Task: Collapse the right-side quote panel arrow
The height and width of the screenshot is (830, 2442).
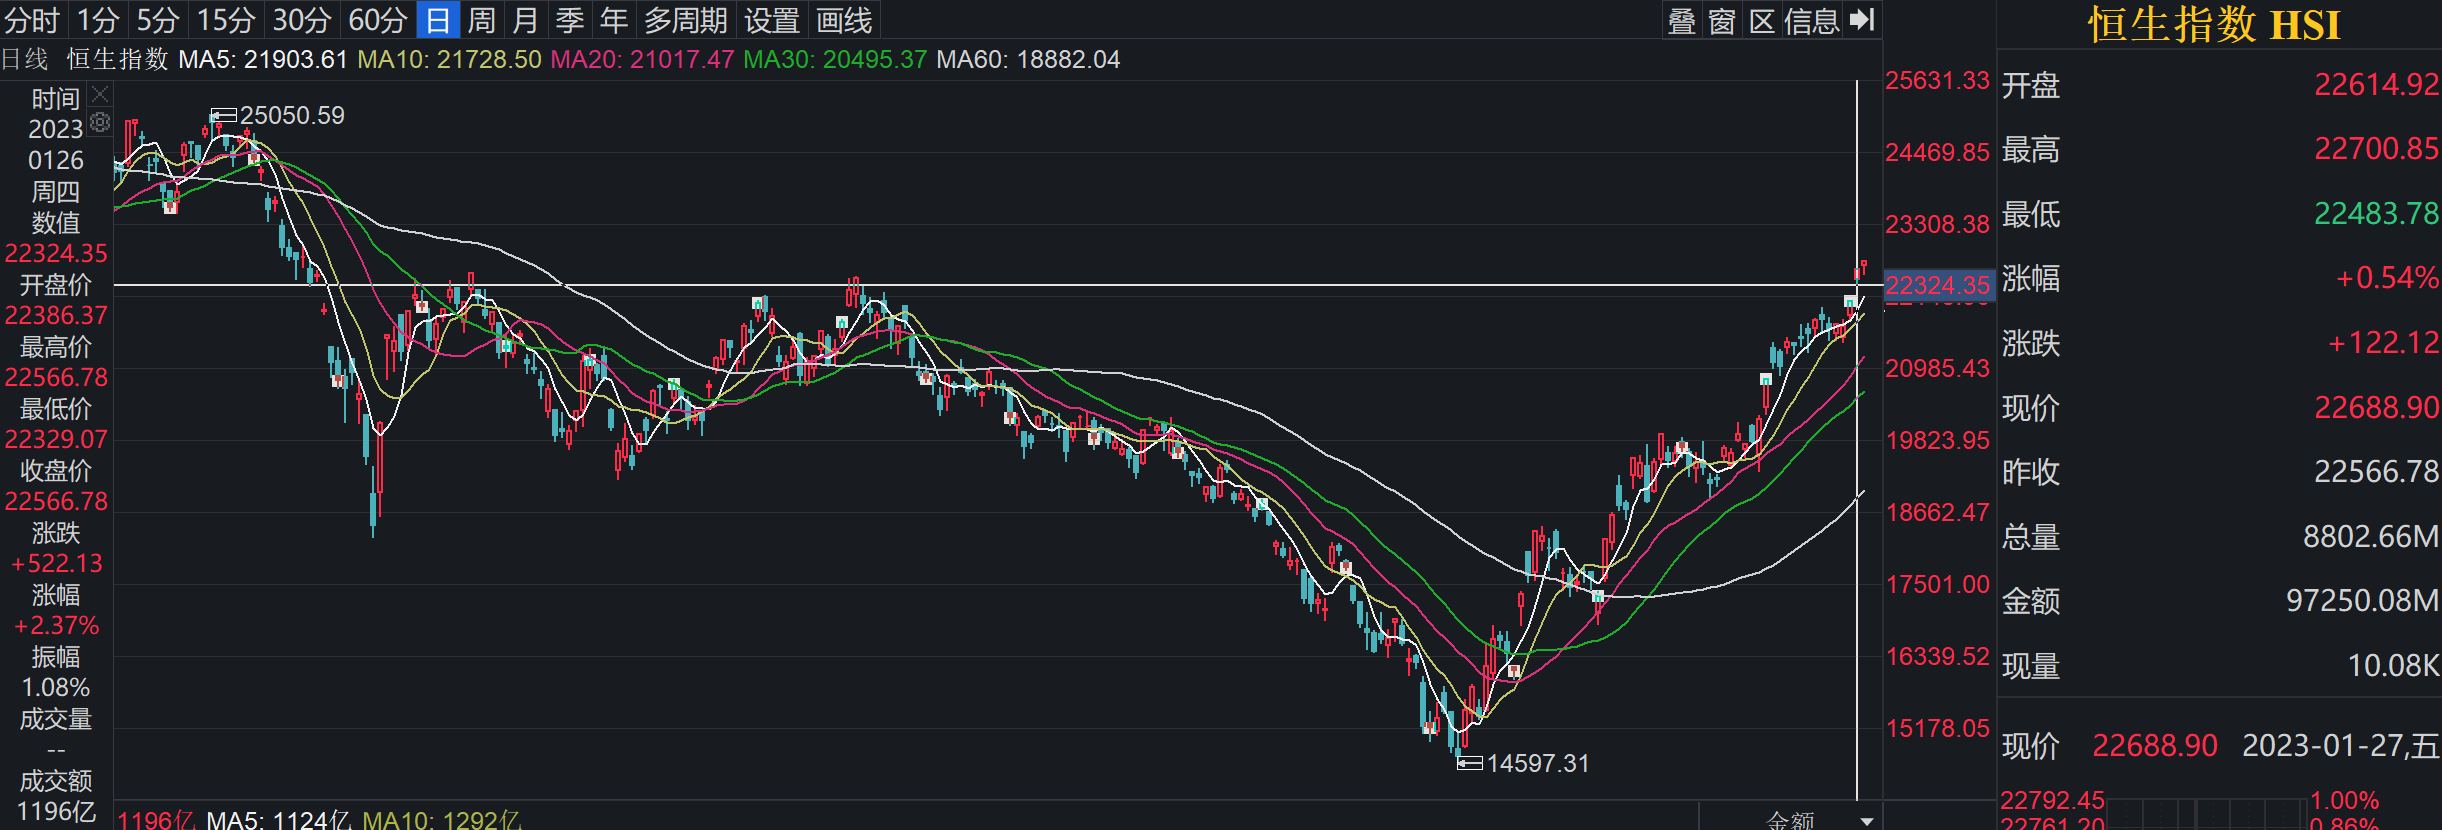Action: [1862, 20]
